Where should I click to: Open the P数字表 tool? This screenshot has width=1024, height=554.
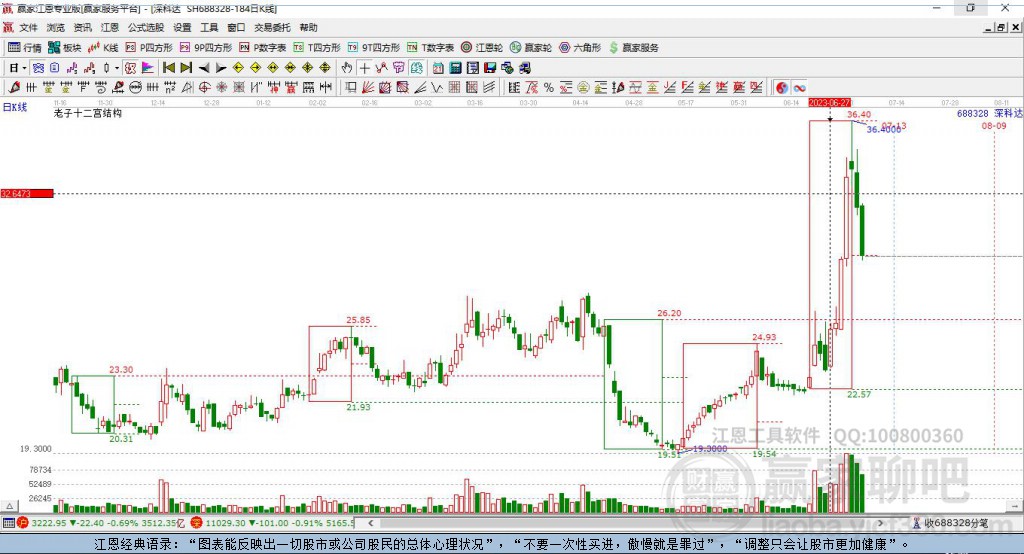(x=263, y=48)
